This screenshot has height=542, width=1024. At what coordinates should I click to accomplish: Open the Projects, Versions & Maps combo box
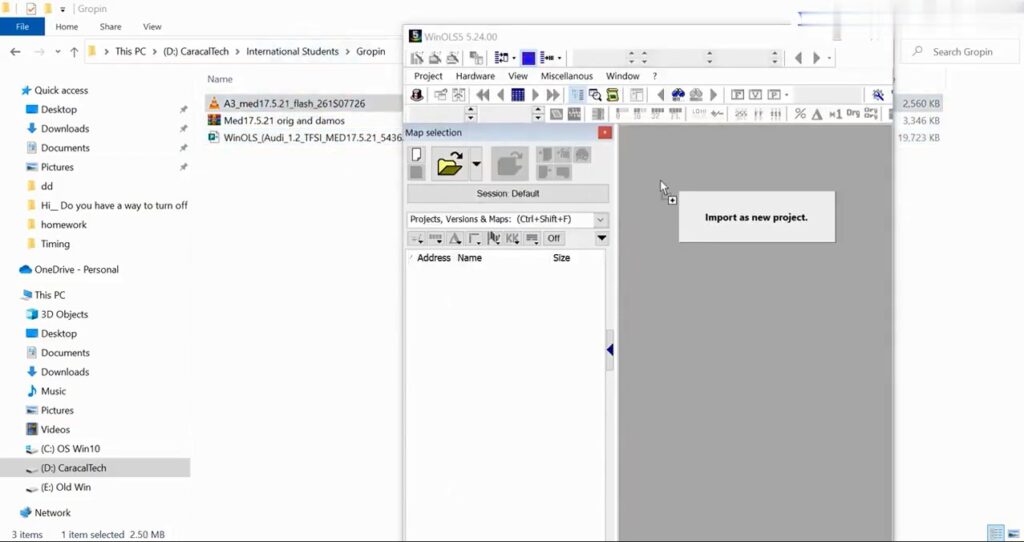(507, 219)
